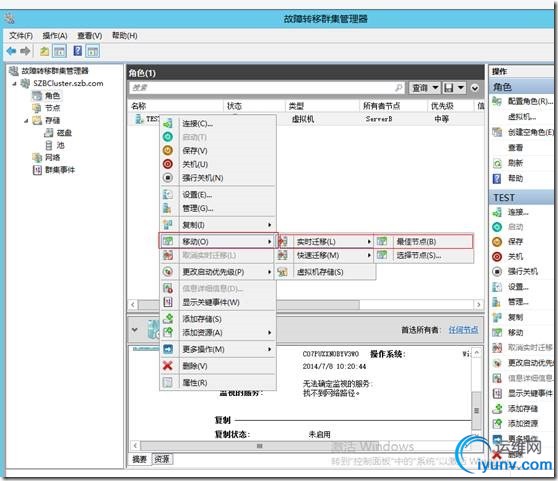Switch to the 资源 tab
558x481 pixels.
point(162,459)
